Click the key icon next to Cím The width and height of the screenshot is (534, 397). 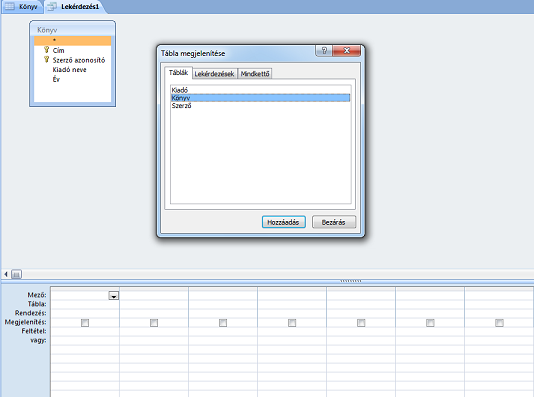[x=47, y=50]
